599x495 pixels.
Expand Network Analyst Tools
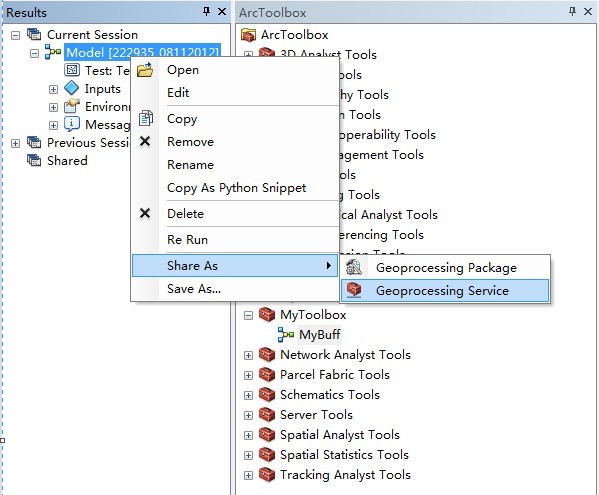tap(248, 356)
